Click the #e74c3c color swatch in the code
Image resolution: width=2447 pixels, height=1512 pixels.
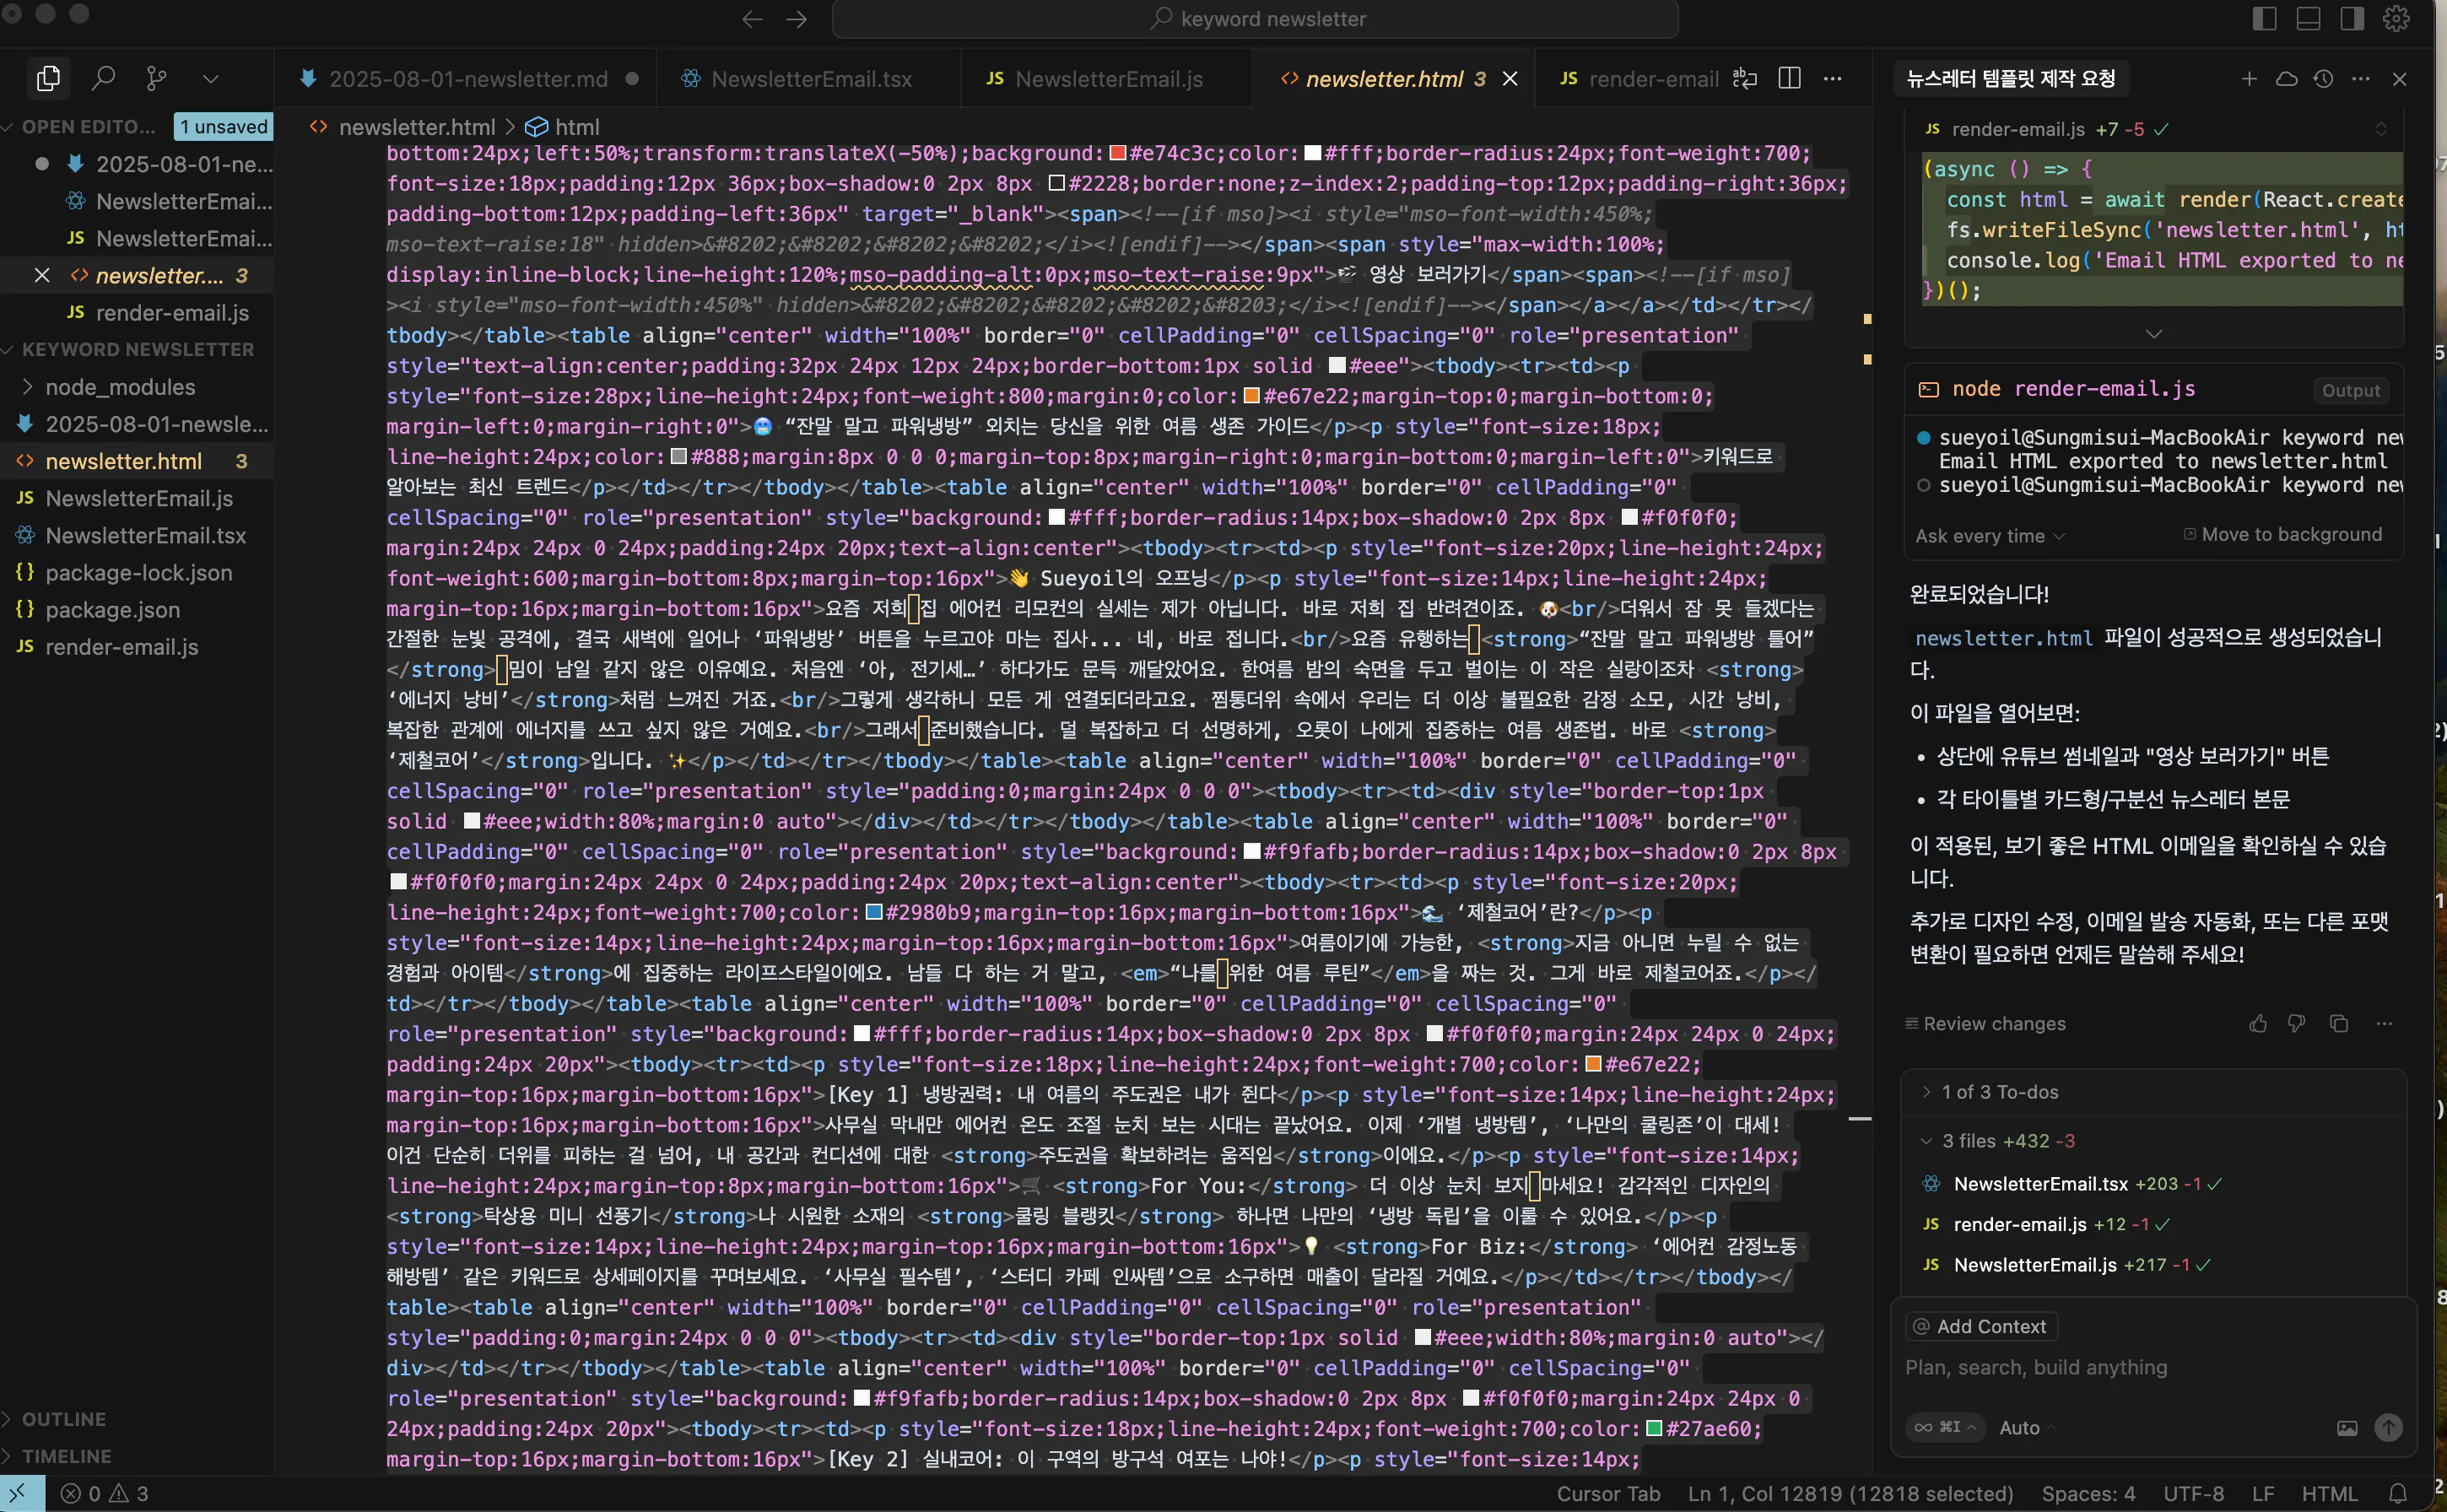point(1119,153)
